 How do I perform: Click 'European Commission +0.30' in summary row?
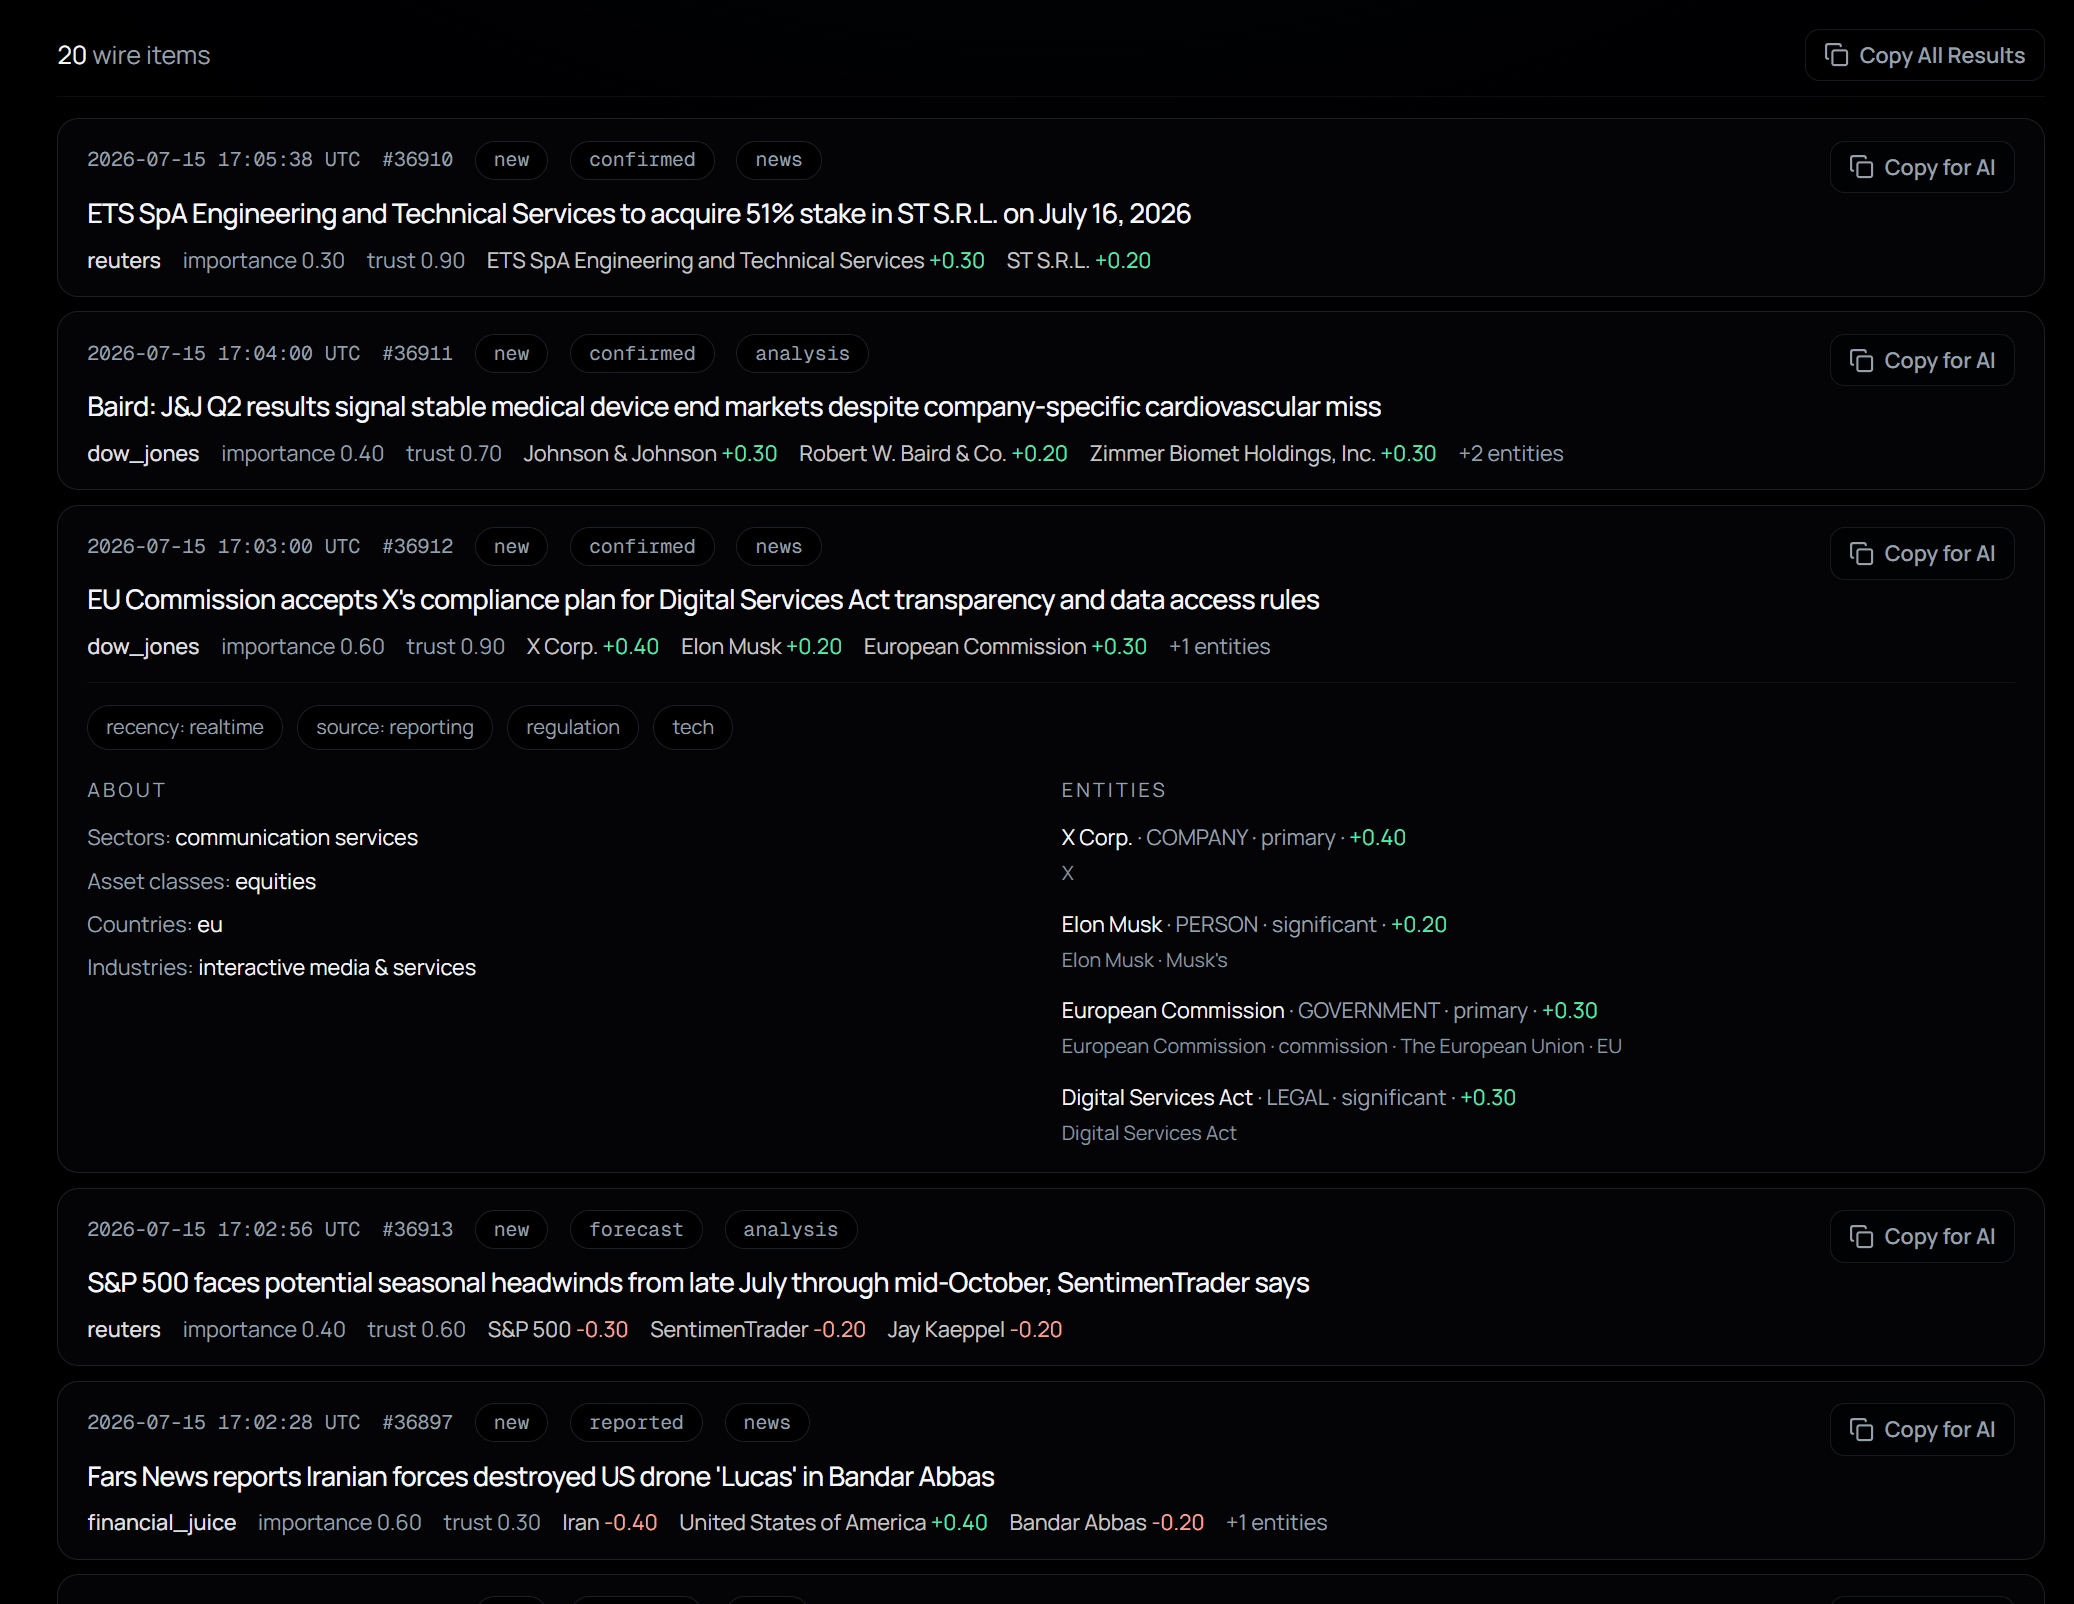[1005, 646]
